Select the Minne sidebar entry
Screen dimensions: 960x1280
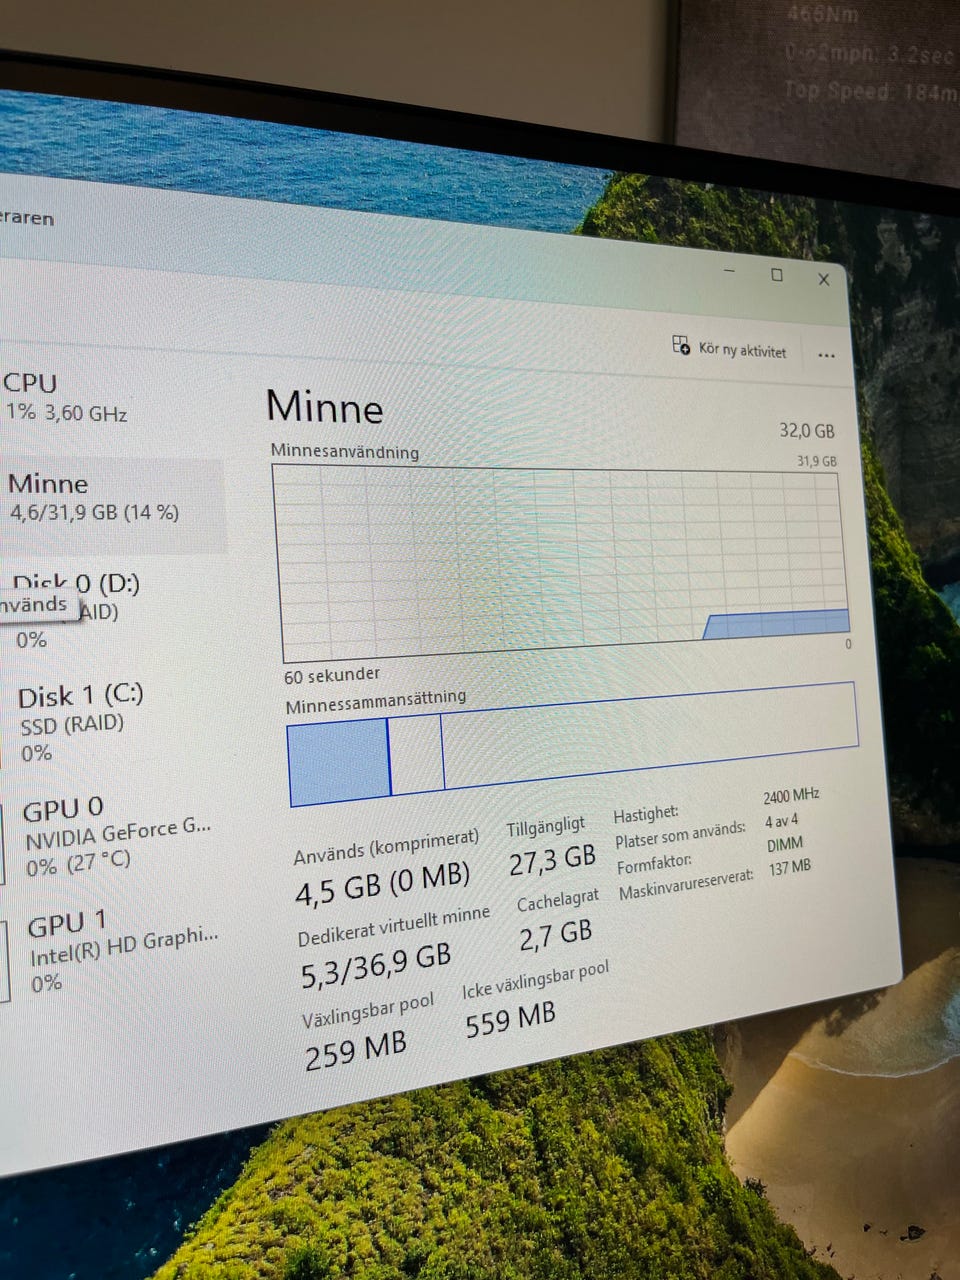(112, 505)
